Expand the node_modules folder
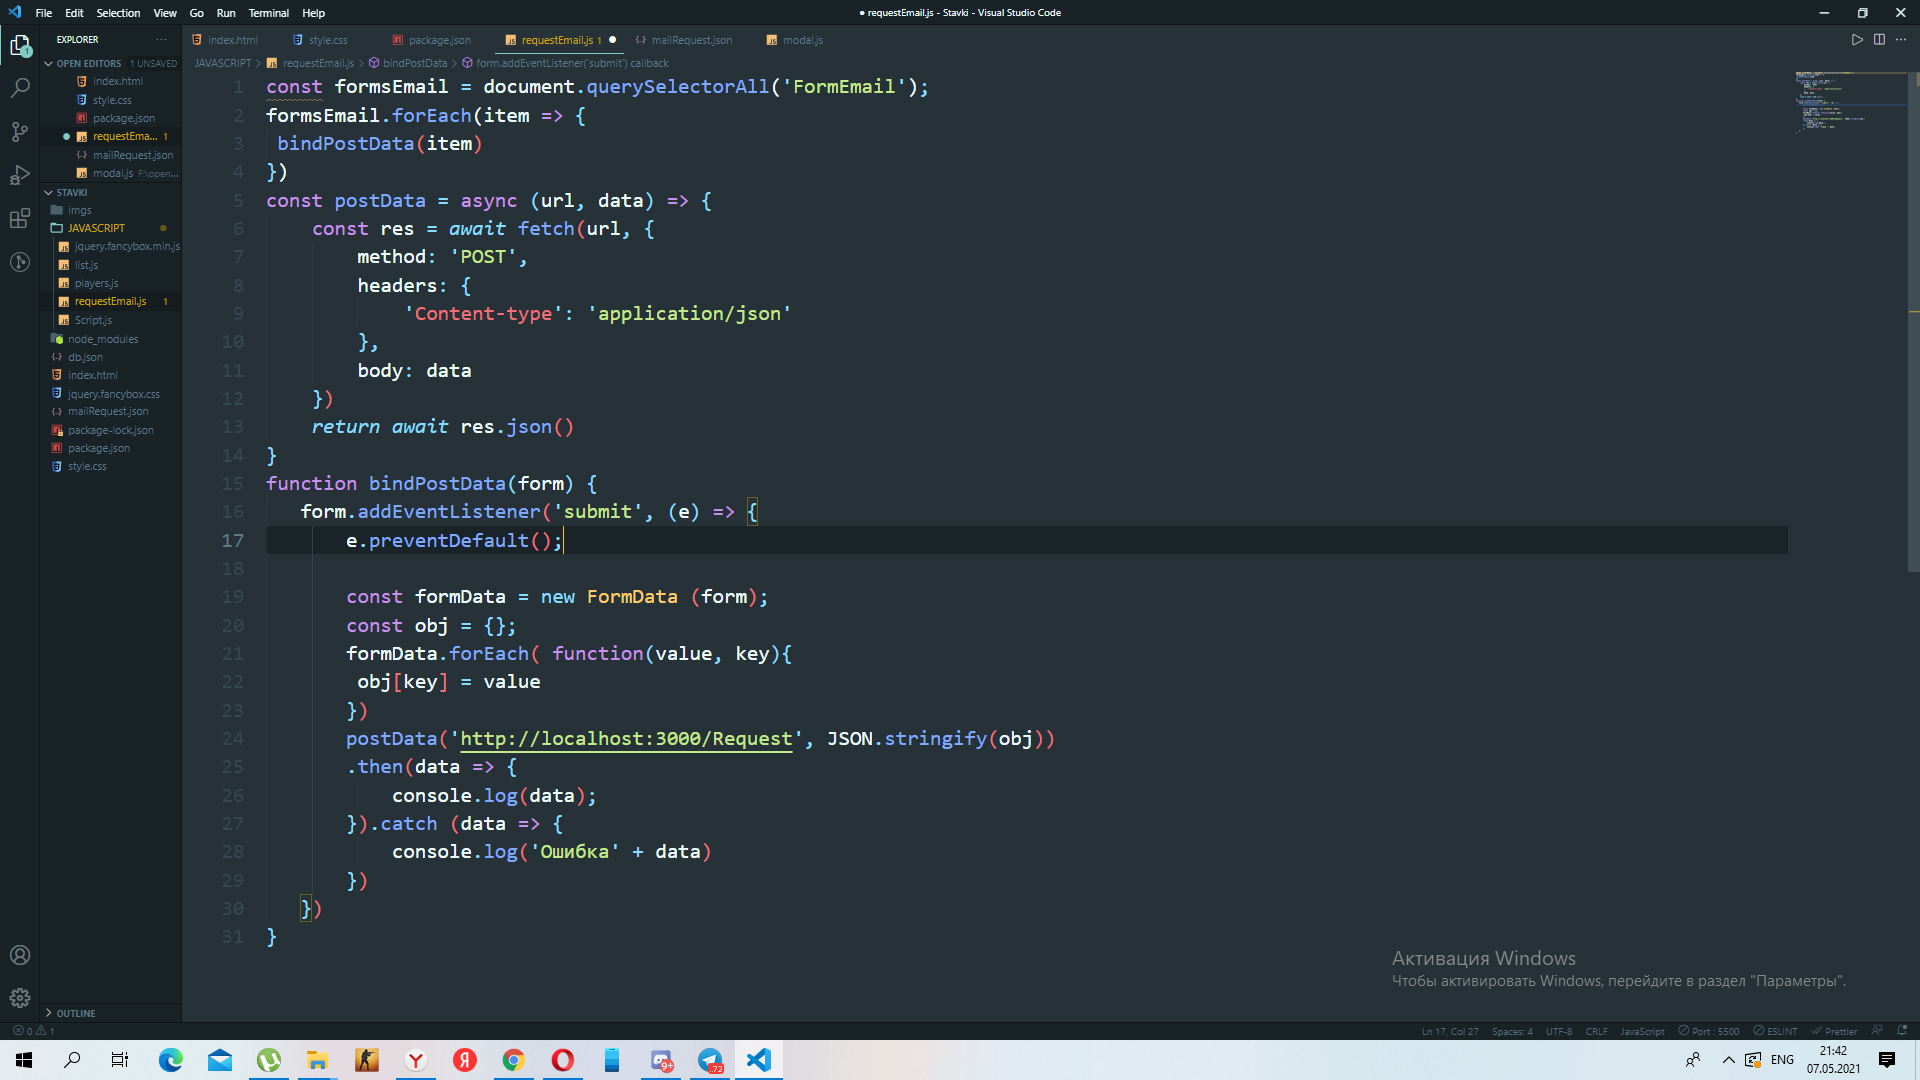Screen dimensions: 1920x1080 coord(103,339)
